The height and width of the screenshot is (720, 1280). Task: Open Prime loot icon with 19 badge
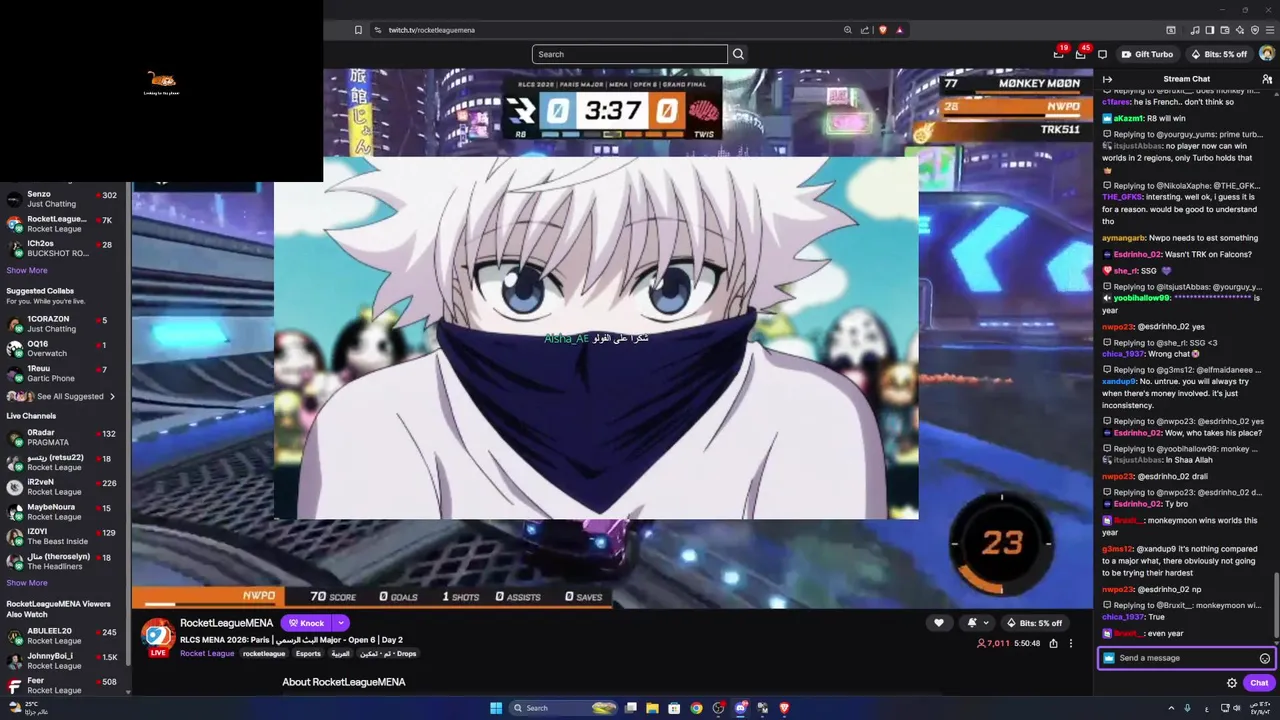click(1058, 54)
